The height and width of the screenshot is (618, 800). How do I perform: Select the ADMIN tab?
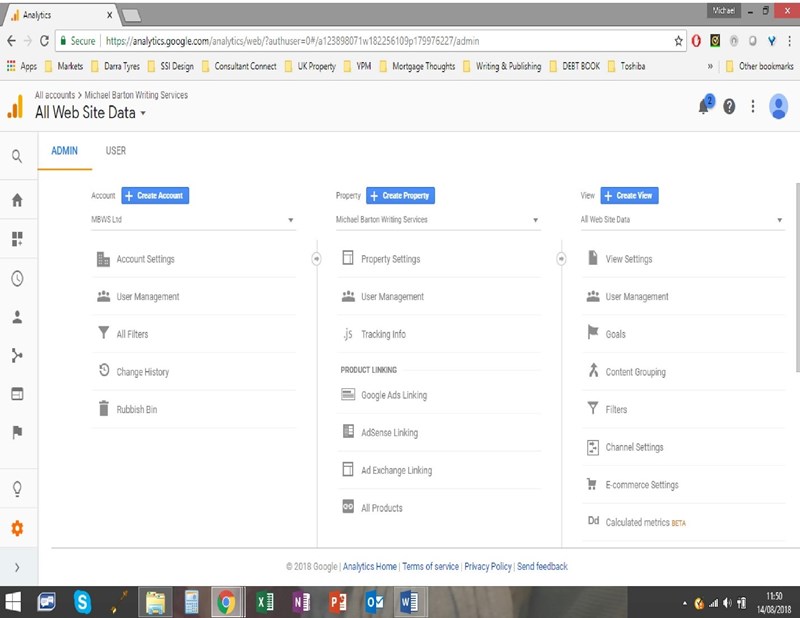tap(64, 151)
